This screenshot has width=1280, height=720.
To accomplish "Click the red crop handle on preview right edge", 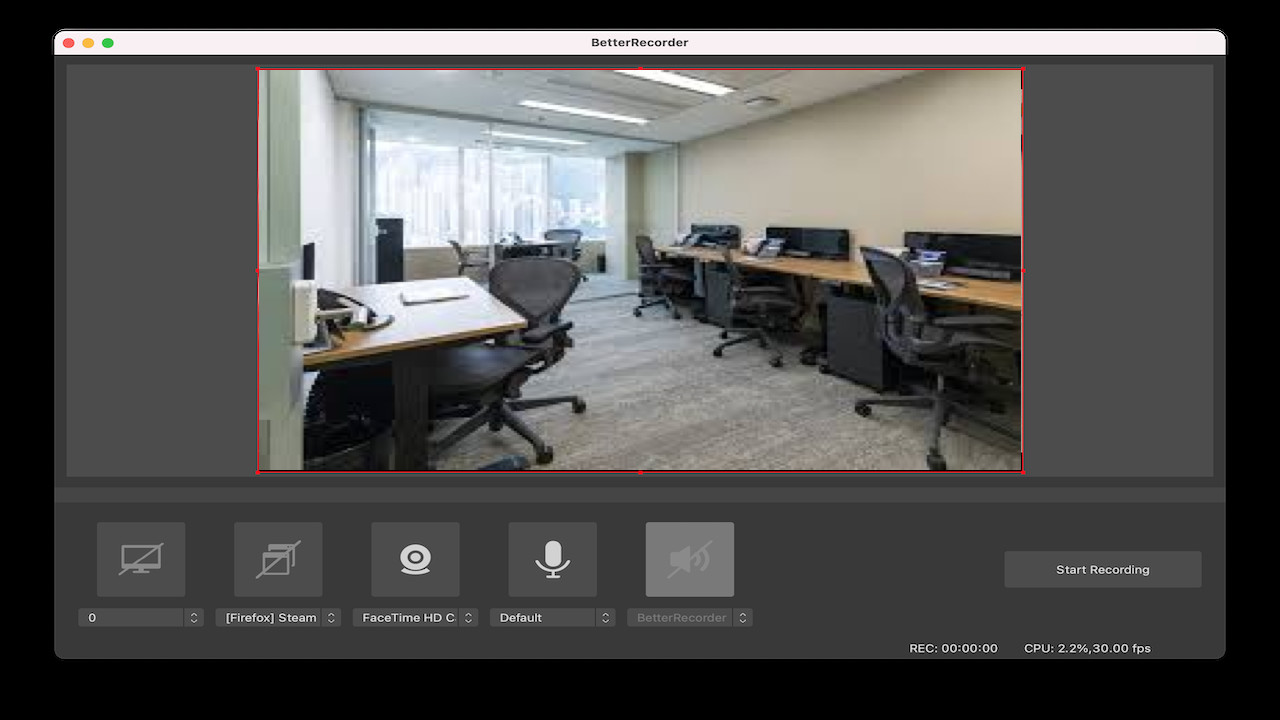I will [x=1022, y=270].
